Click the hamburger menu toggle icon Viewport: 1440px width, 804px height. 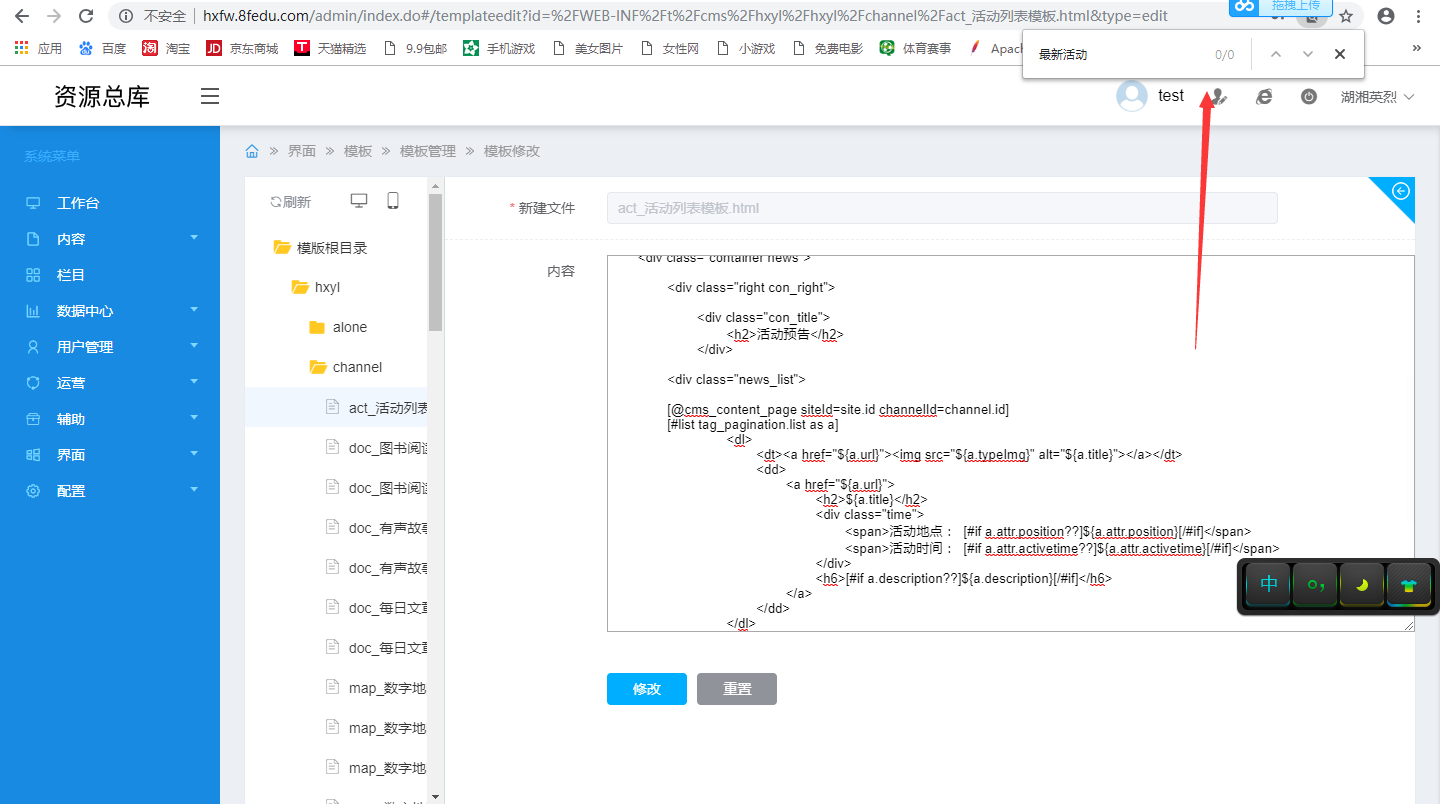coord(209,96)
